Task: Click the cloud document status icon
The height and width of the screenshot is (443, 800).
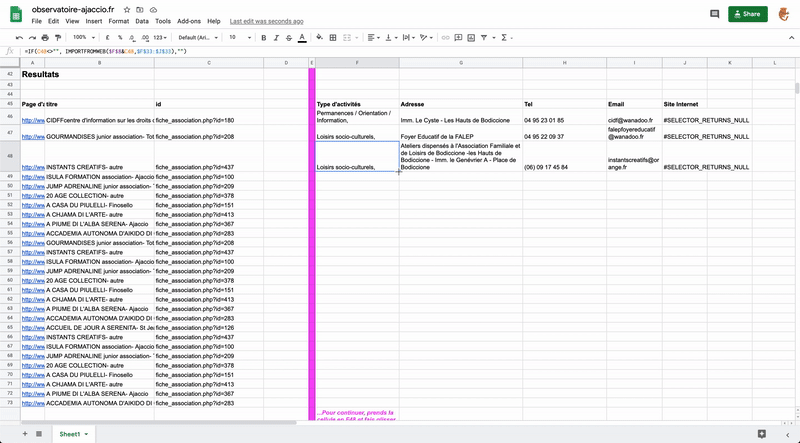Action: point(153,10)
